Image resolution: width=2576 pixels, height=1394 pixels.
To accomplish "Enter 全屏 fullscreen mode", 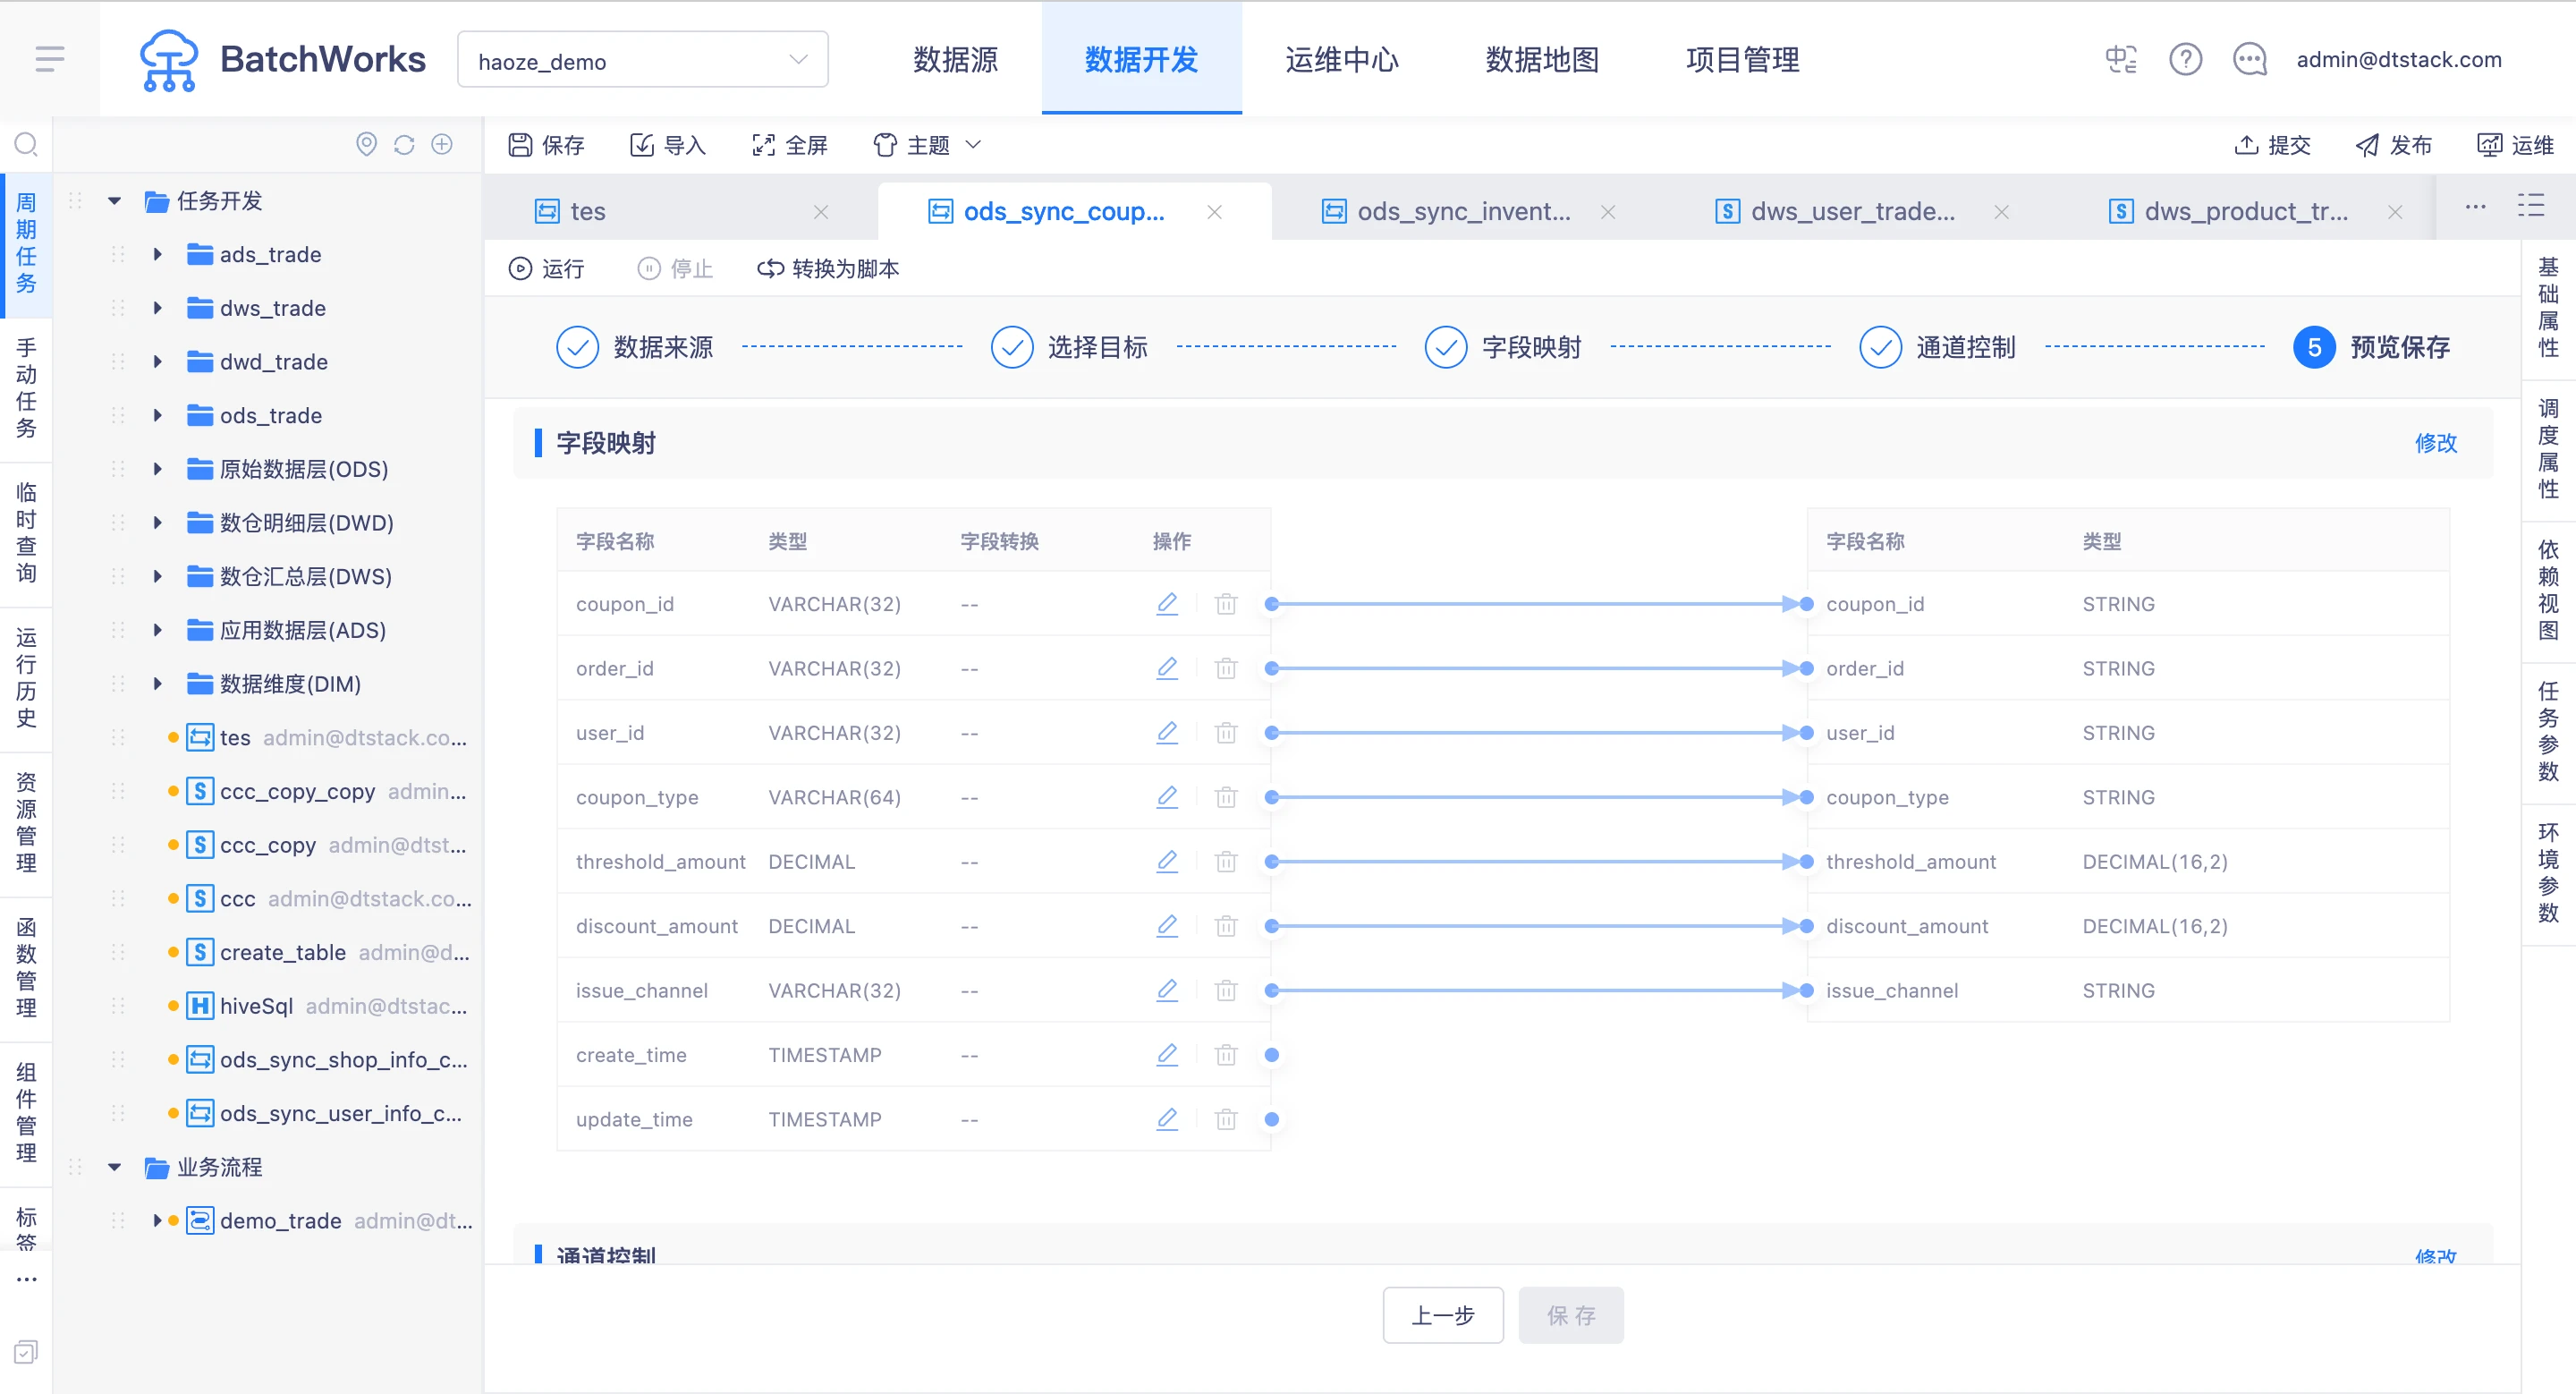I will point(790,145).
